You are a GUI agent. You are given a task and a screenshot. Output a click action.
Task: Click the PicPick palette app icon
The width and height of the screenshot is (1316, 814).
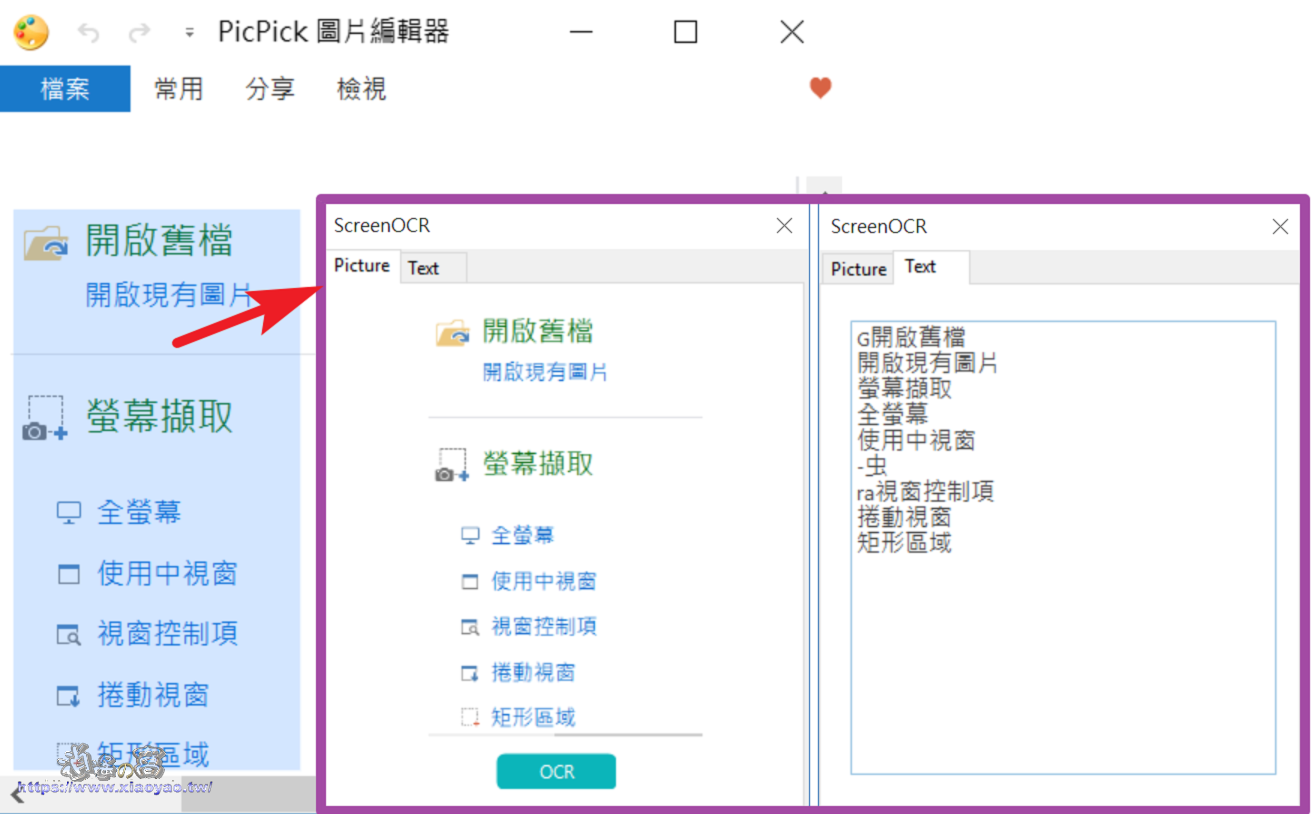pyautogui.click(x=31, y=33)
